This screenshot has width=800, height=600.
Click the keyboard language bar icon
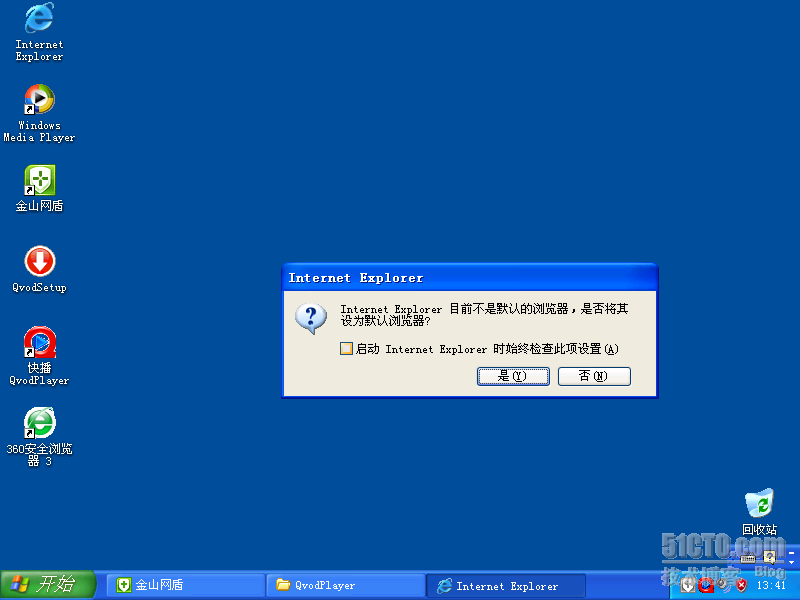pyautogui.click(x=748, y=558)
